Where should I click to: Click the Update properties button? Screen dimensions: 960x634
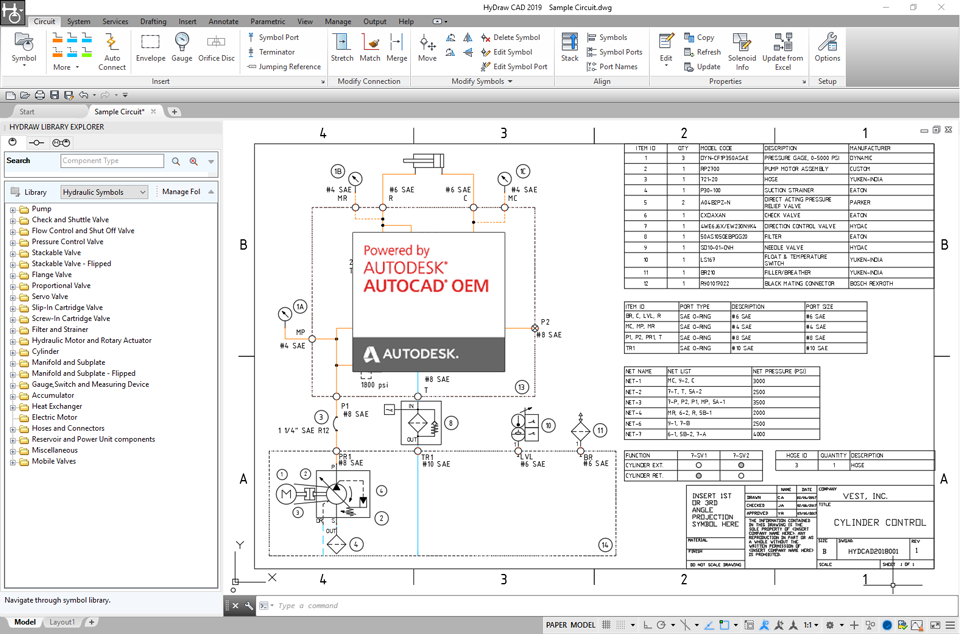(702, 67)
